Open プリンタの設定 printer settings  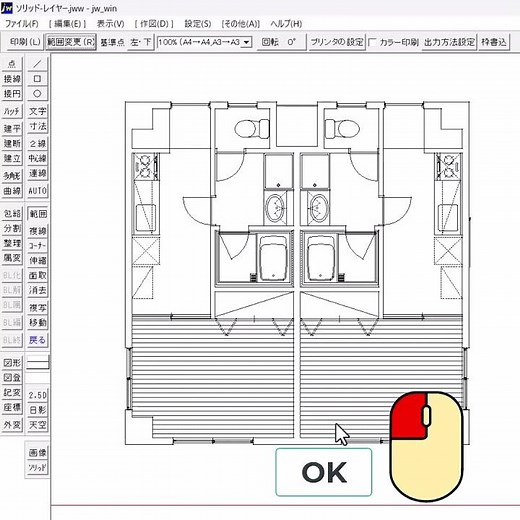337,42
